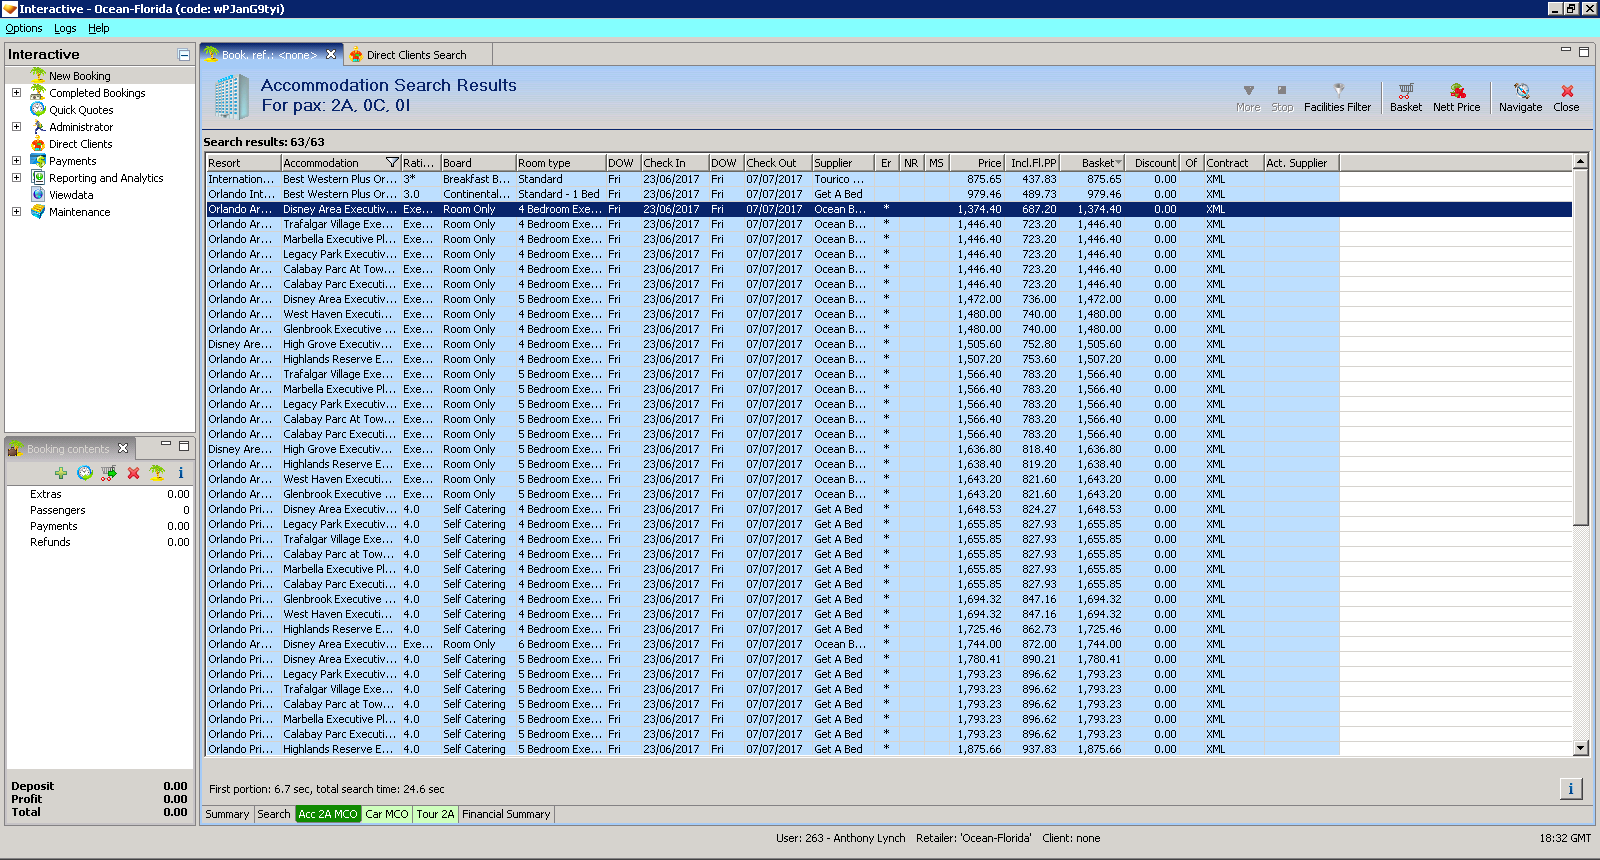Click the results scrollbar down arrow
The height and width of the screenshot is (860, 1600).
tap(1580, 748)
